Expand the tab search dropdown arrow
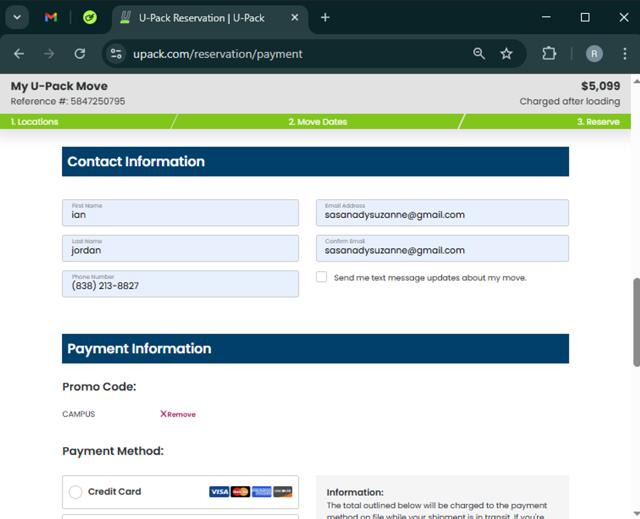 [17, 17]
